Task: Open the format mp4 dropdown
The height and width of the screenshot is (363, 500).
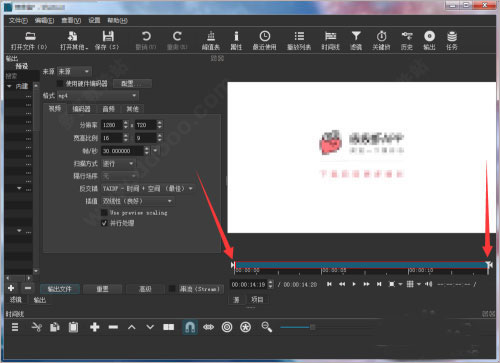Action: (98, 96)
